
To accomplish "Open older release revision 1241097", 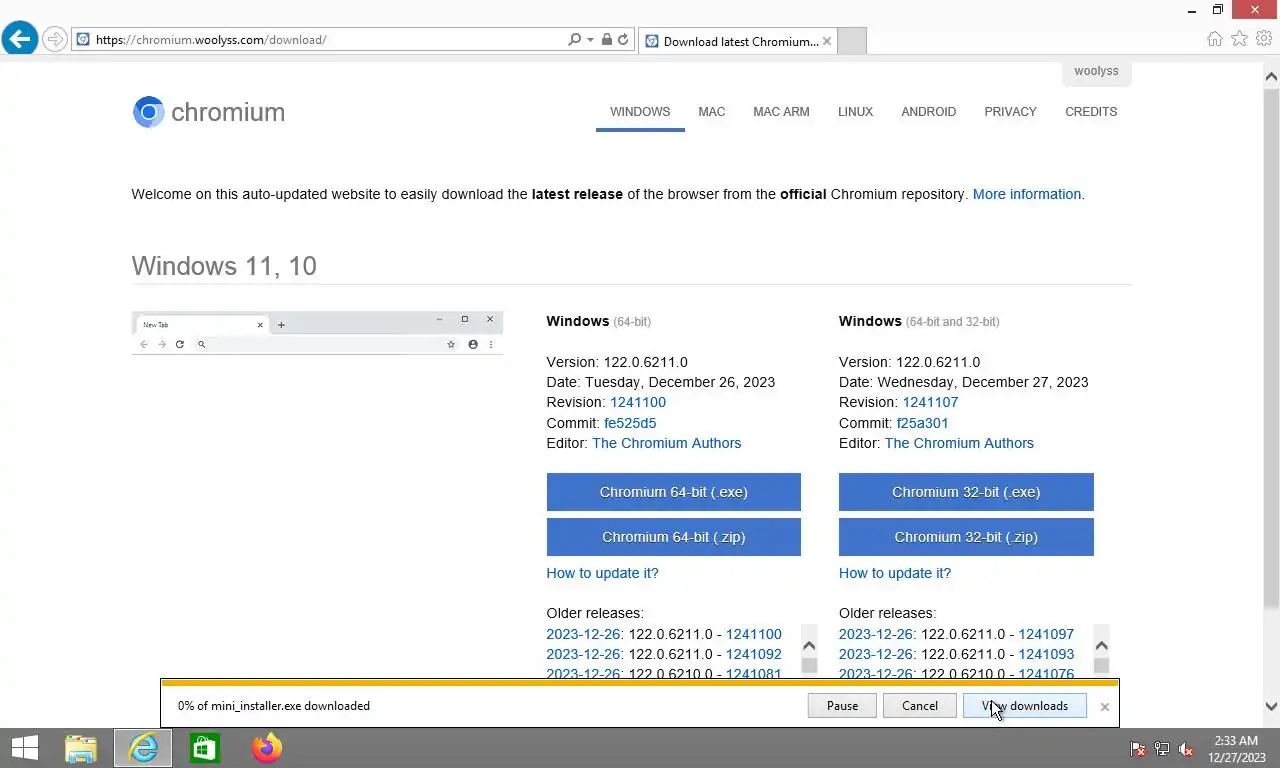I will tap(1046, 634).
